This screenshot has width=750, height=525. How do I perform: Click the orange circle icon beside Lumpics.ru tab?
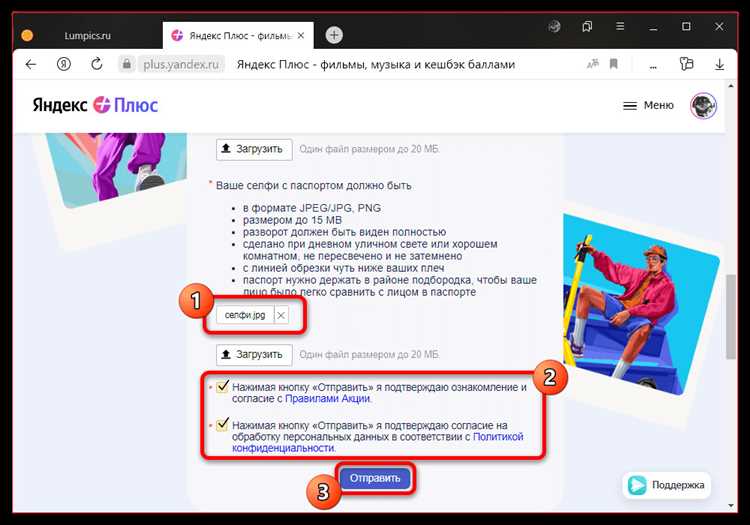(x=27, y=35)
